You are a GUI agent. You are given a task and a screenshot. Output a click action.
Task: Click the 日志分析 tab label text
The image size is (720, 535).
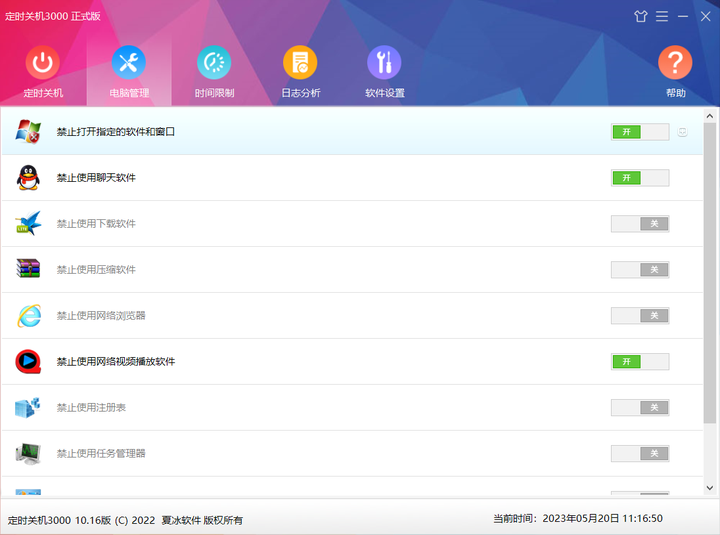pyautogui.click(x=301, y=93)
